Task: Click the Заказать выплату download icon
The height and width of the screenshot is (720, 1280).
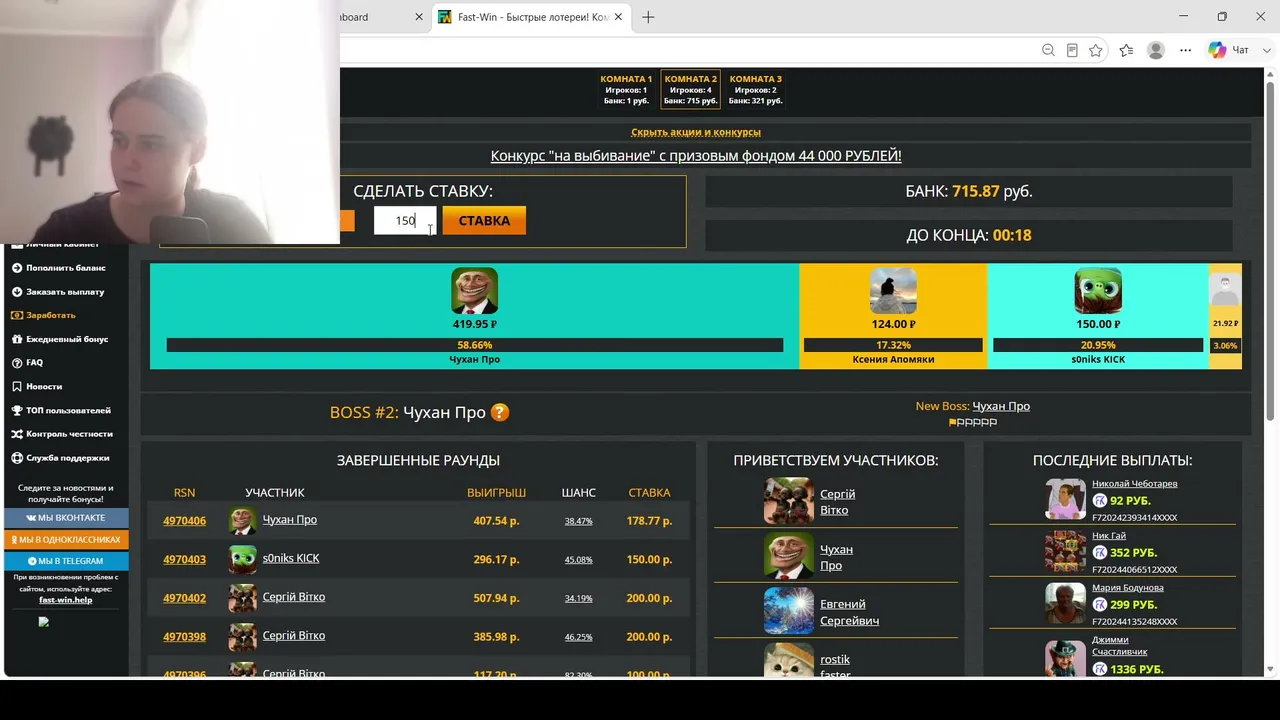Action: tap(17, 292)
